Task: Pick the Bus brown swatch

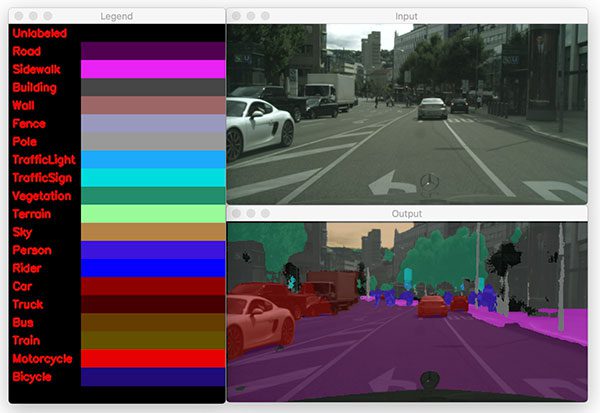Action: pos(153,322)
